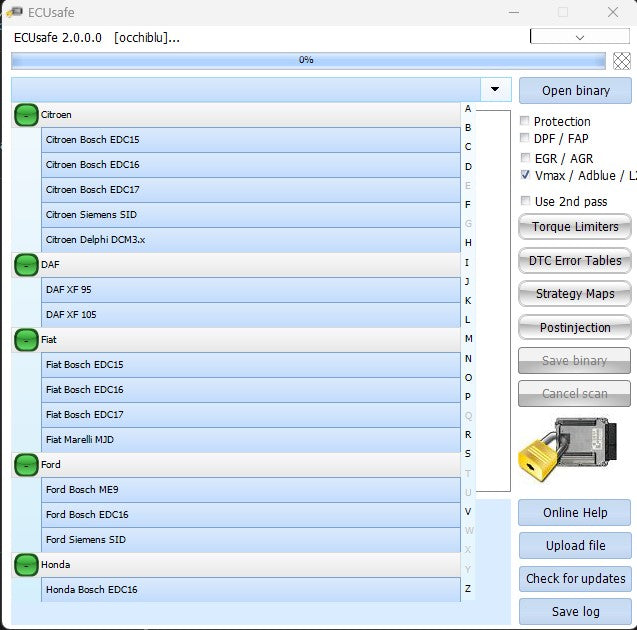637x630 pixels.
Task: Select Citroen Delphi DCM3.x
Action: point(251,240)
